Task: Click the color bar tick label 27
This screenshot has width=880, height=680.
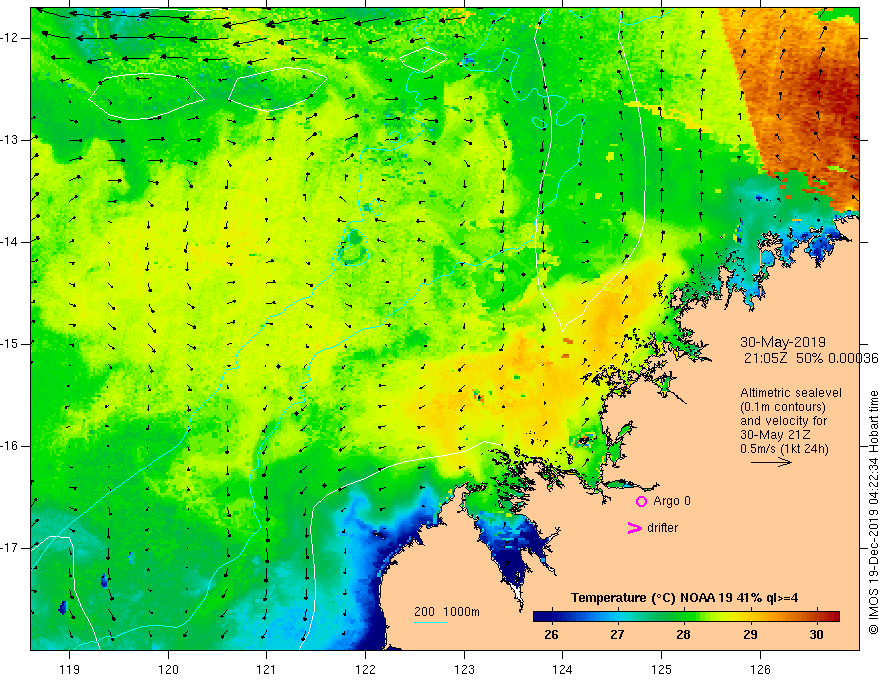Action: (x=617, y=635)
